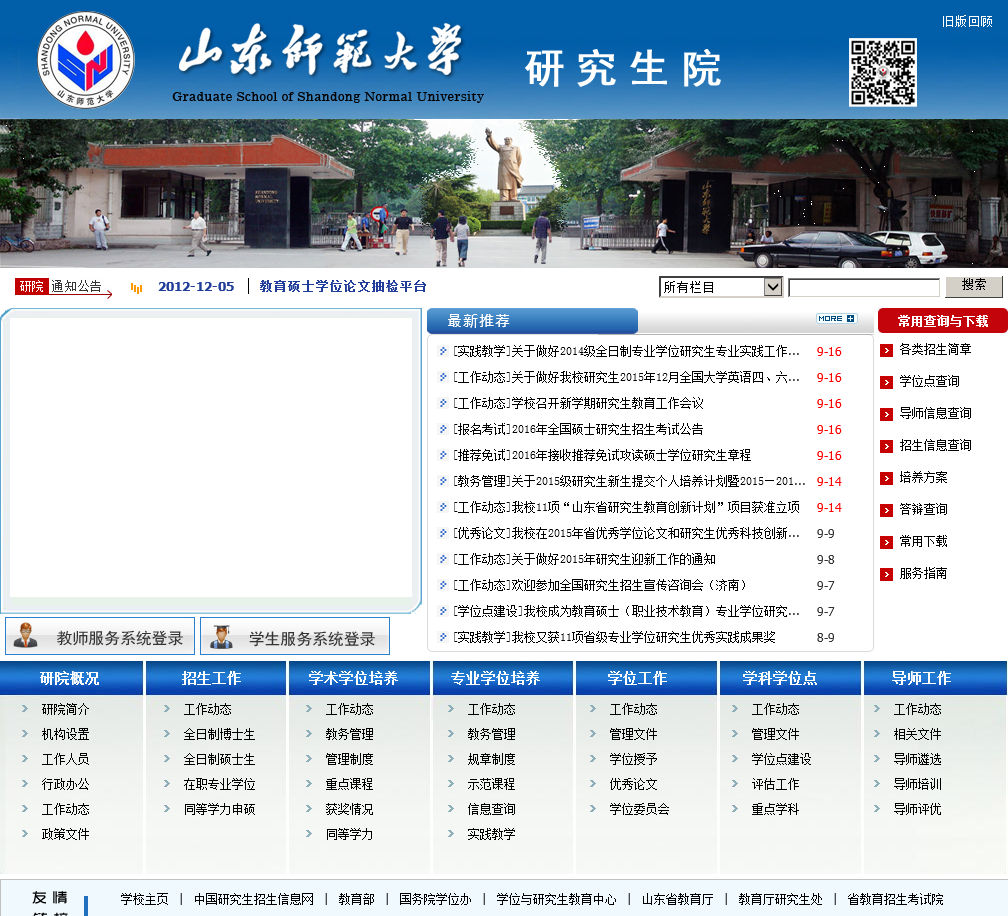This screenshot has width=1008, height=916.
Task: Click the search text input field
Action: (864, 287)
